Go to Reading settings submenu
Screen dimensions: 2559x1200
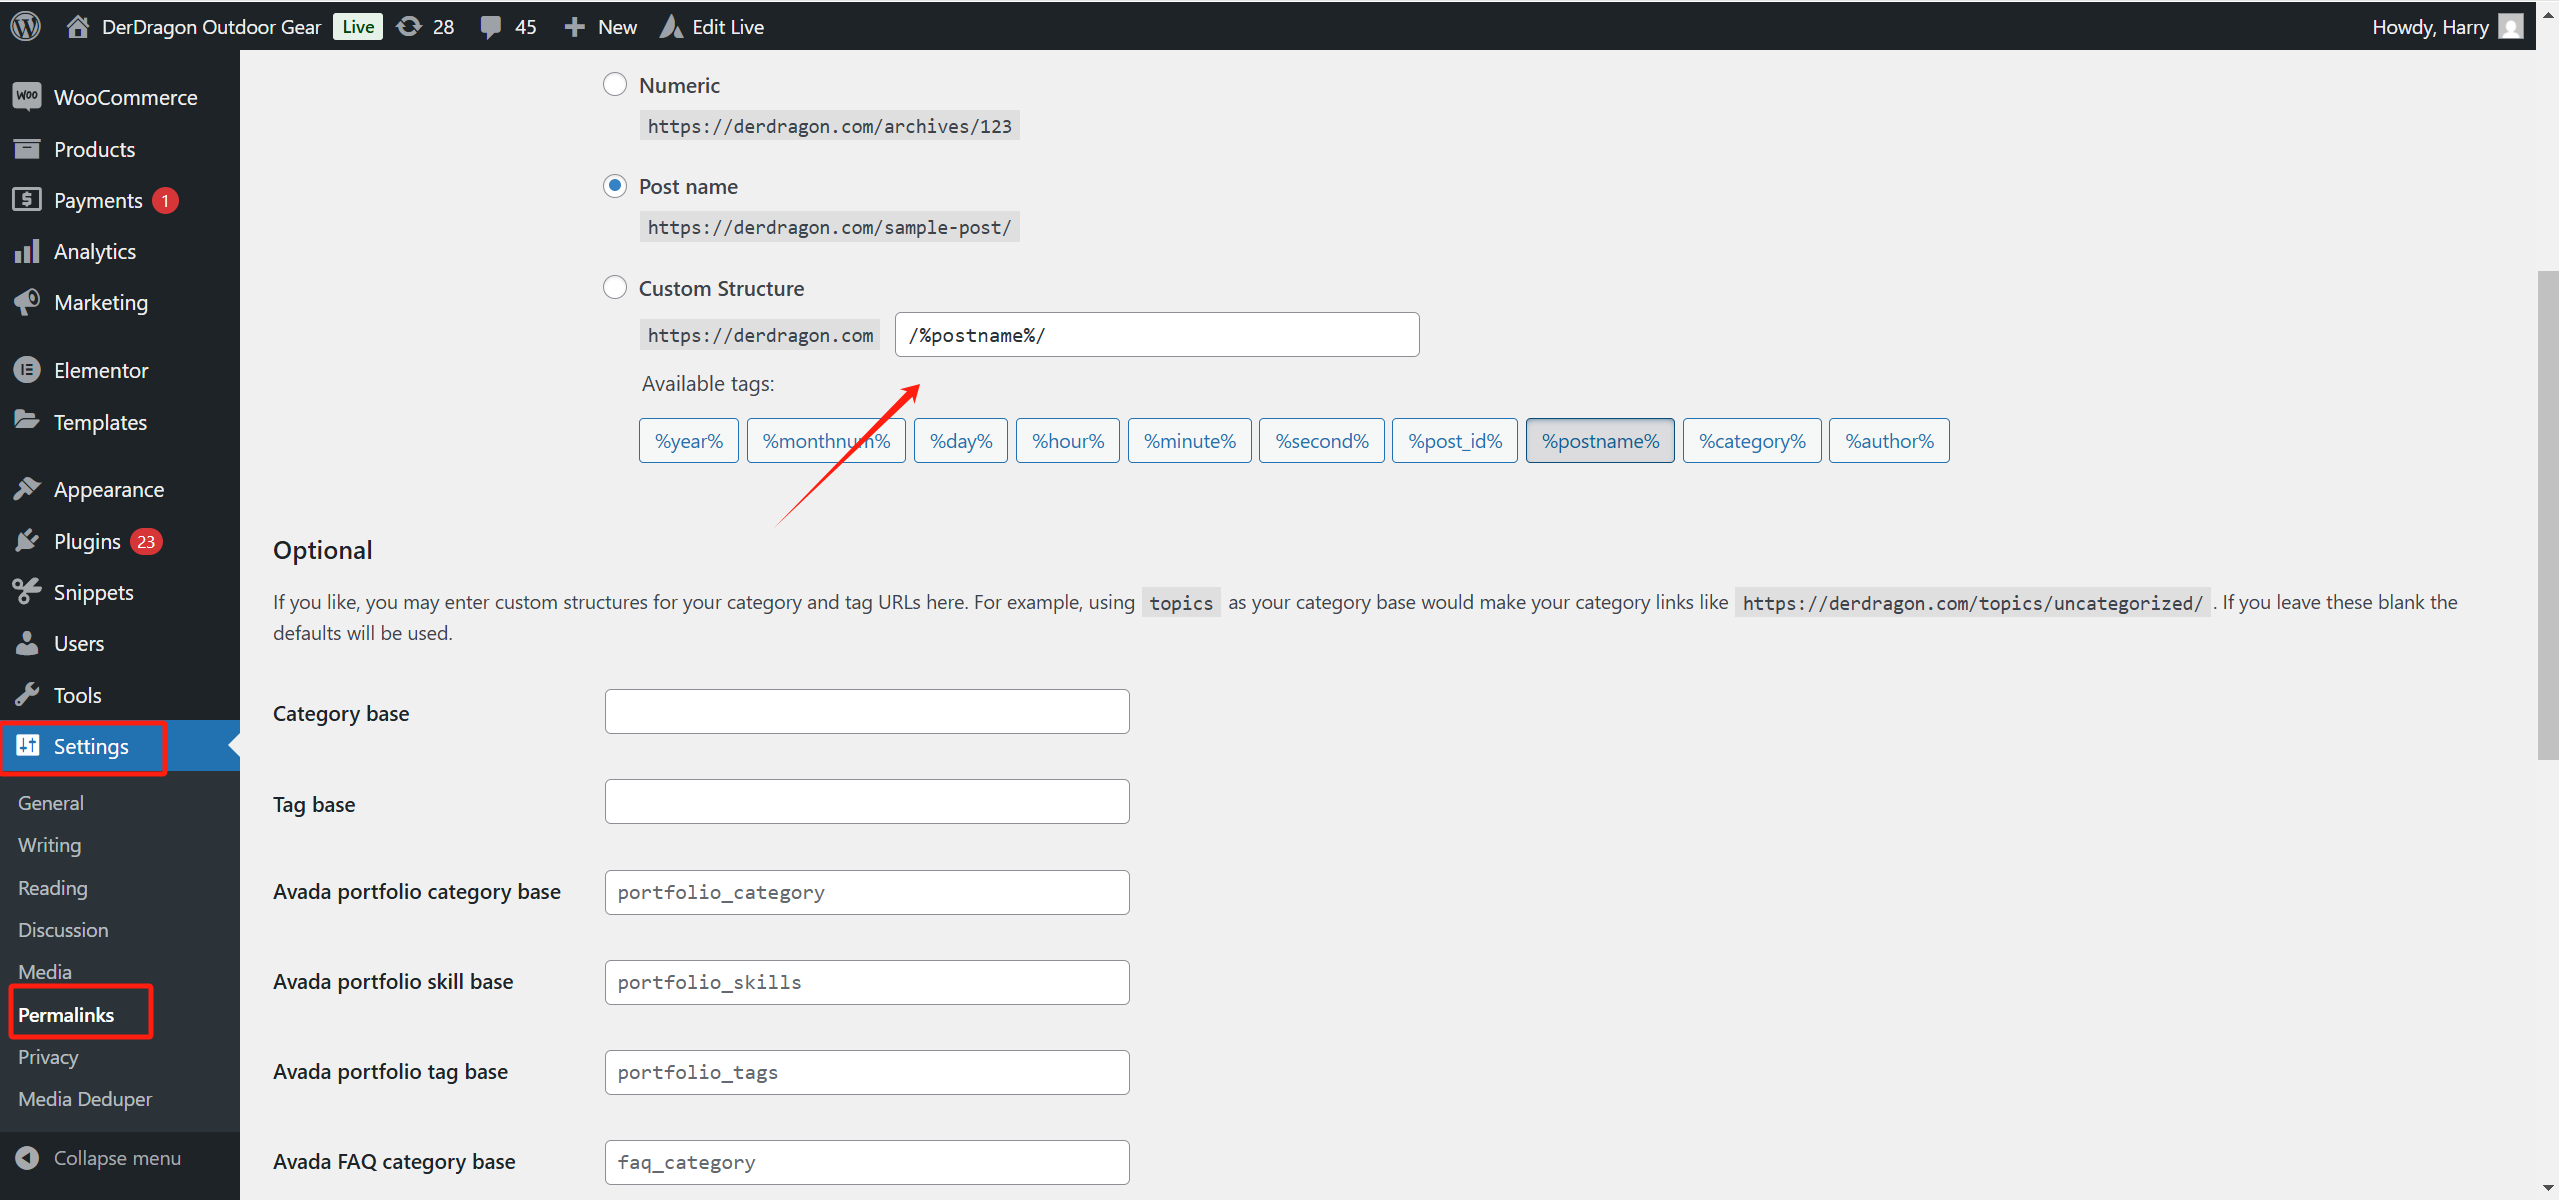(53, 888)
